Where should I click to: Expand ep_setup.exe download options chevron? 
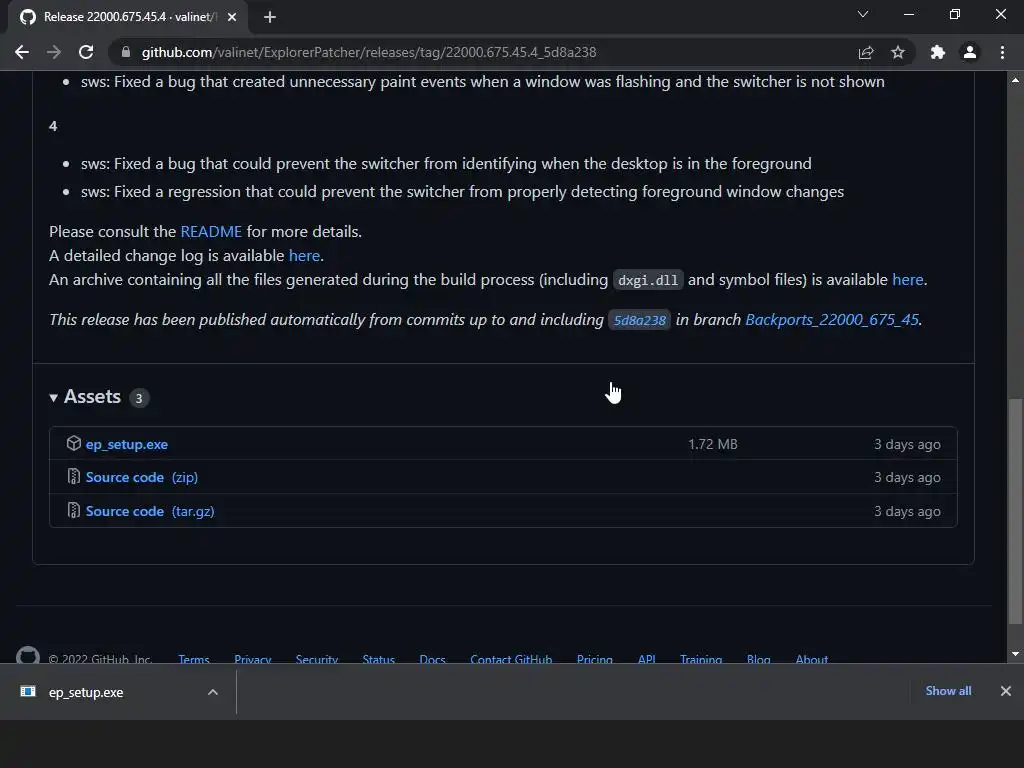click(213, 692)
